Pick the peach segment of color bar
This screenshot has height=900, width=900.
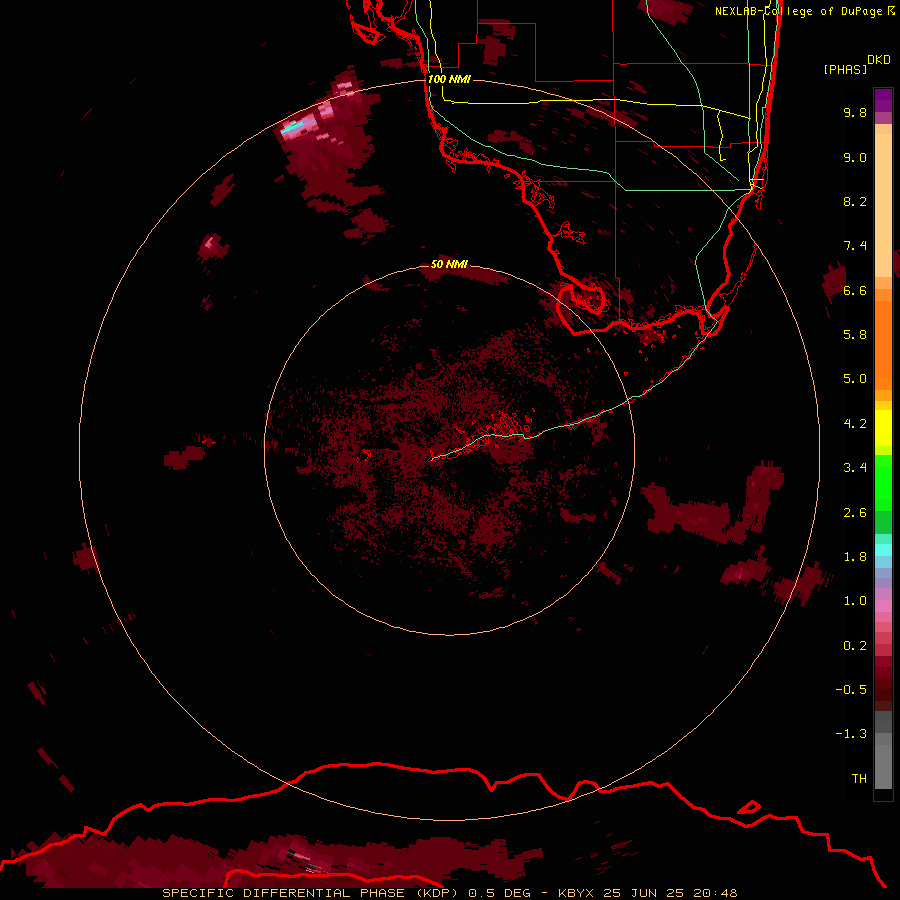click(x=883, y=205)
